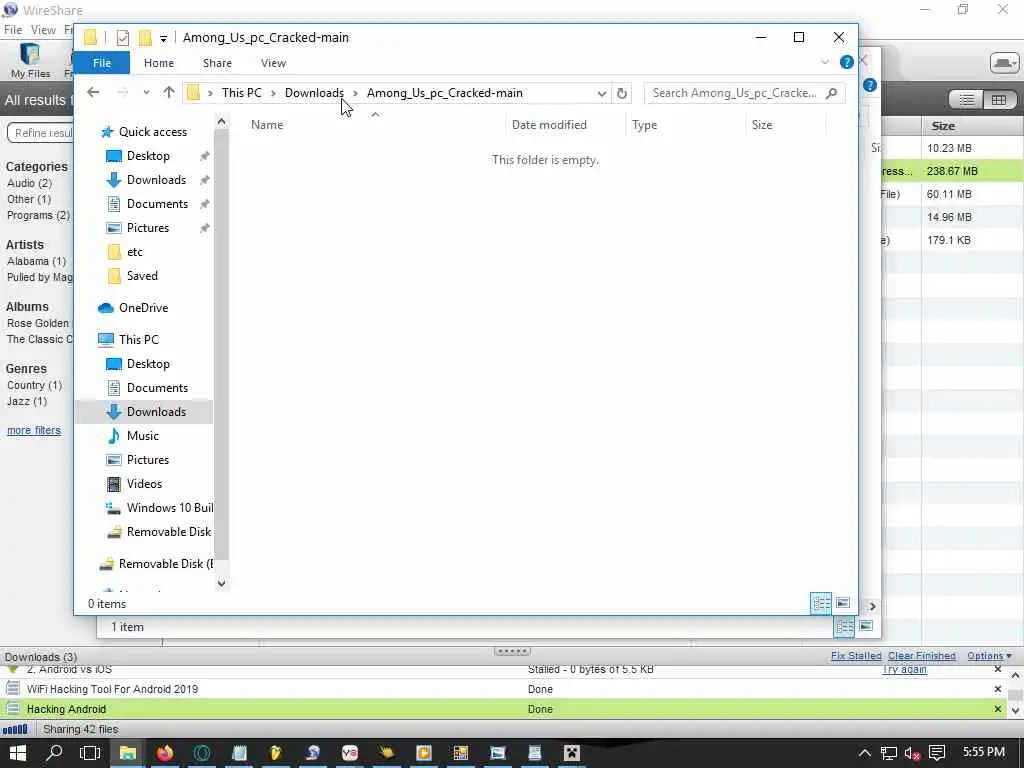Open Explorer help question mark icon
This screenshot has width=1024, height=768.
coord(846,63)
